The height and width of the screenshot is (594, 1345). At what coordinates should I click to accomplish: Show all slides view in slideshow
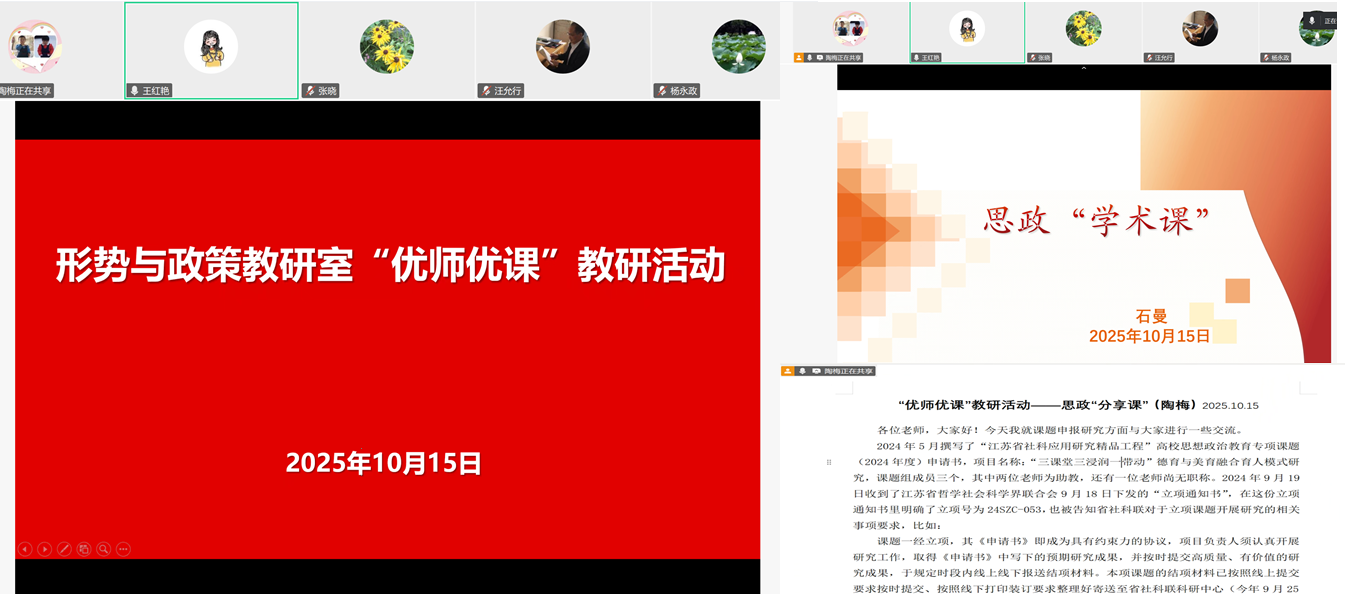pyautogui.click(x=84, y=549)
